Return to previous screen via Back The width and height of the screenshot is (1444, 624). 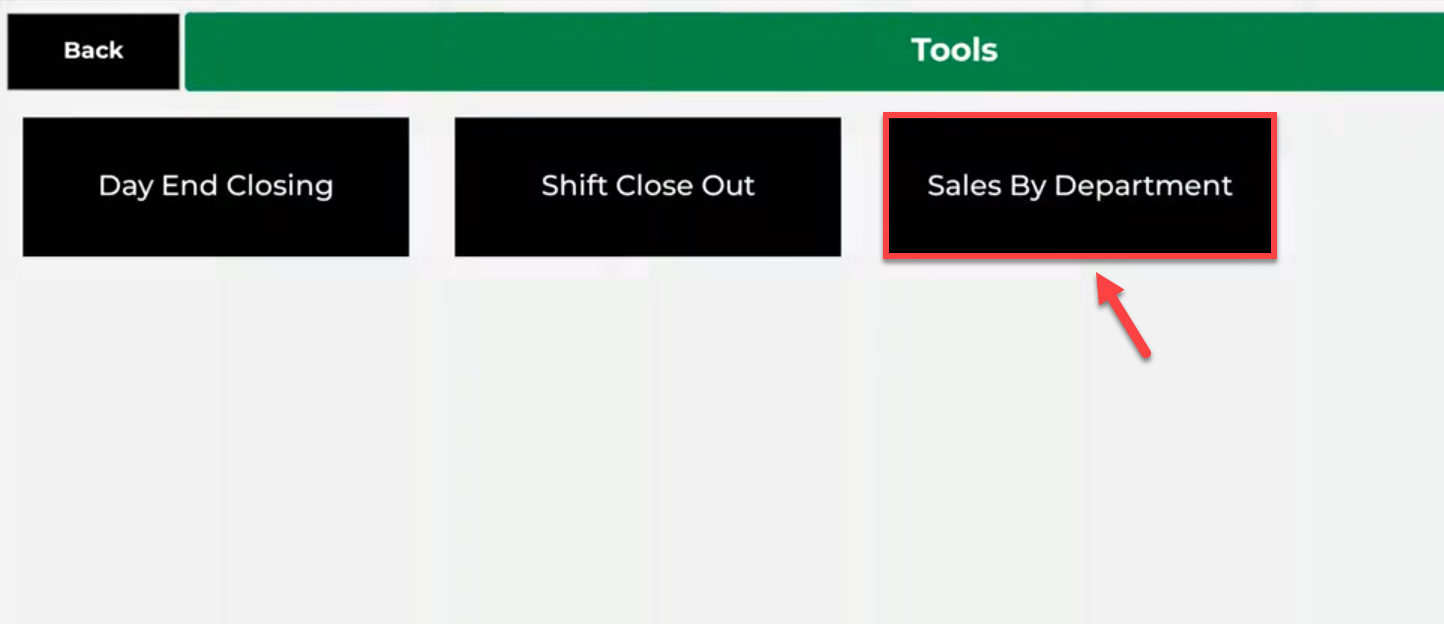tap(93, 51)
